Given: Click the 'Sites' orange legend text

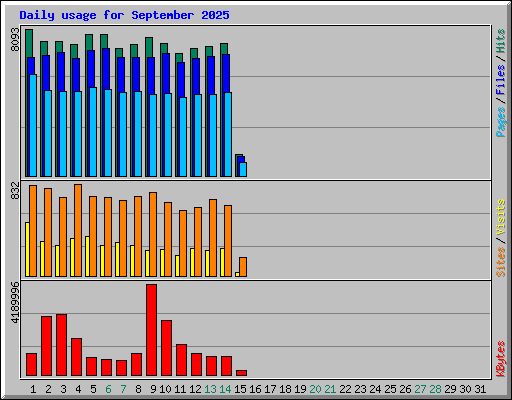Looking at the screenshot, I should pos(500,261).
